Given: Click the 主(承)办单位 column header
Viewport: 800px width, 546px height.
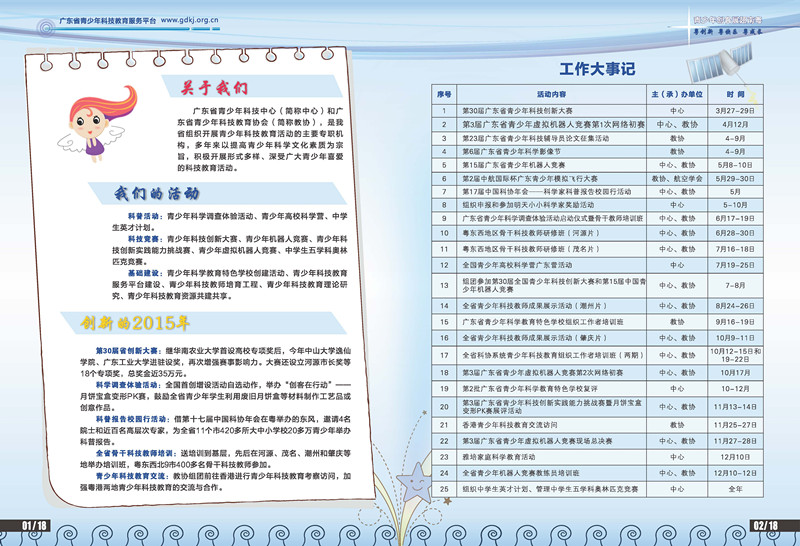Looking at the screenshot, I should [677, 93].
